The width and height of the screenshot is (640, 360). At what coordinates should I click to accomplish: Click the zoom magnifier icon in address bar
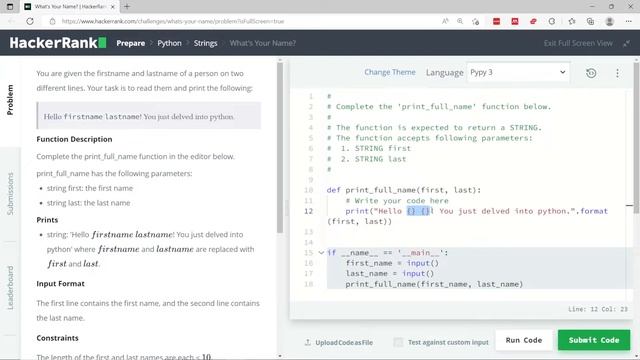tap(460, 21)
